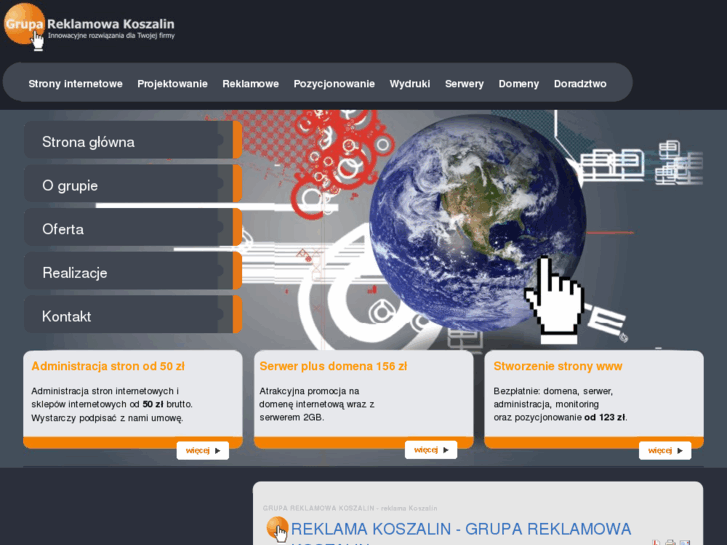Click więcej under Administracja stron
727x545 pixels.
[203, 450]
